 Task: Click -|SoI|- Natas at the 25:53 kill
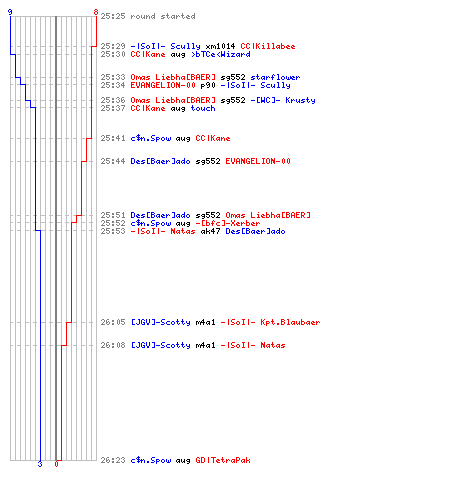pos(163,231)
